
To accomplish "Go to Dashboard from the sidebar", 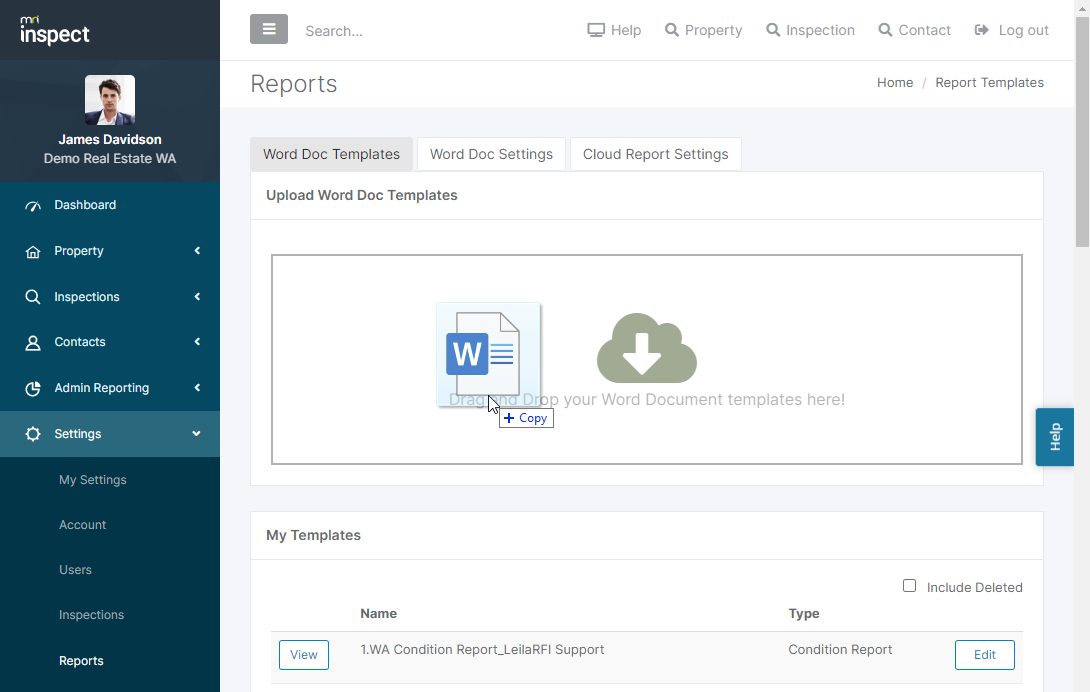I will pyautogui.click(x=86, y=205).
